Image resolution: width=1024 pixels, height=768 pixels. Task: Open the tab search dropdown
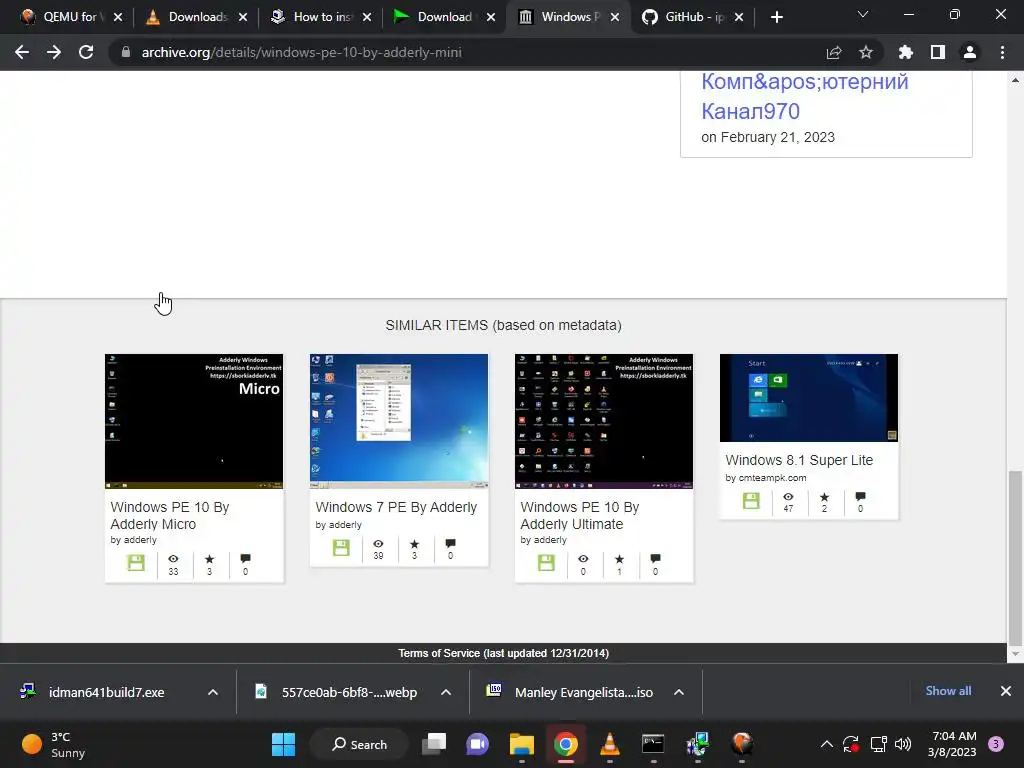(863, 14)
